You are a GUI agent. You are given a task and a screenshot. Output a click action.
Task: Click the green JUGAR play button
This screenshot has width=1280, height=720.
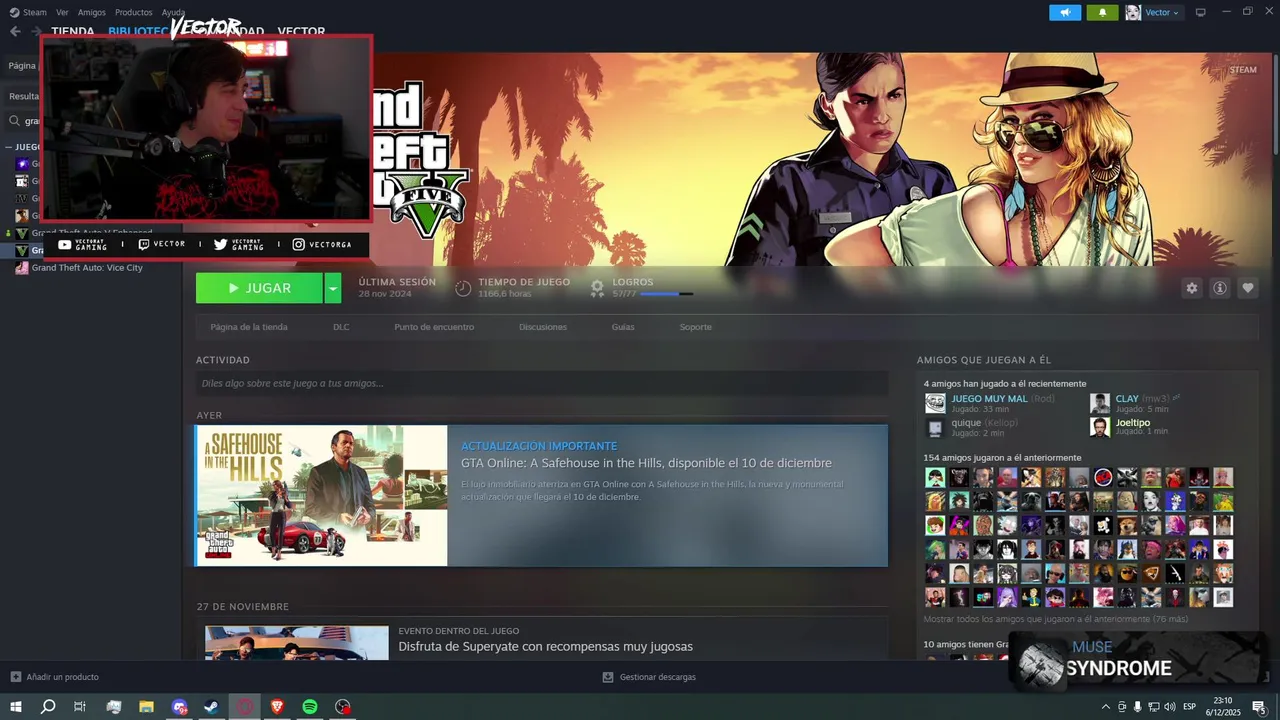click(259, 288)
